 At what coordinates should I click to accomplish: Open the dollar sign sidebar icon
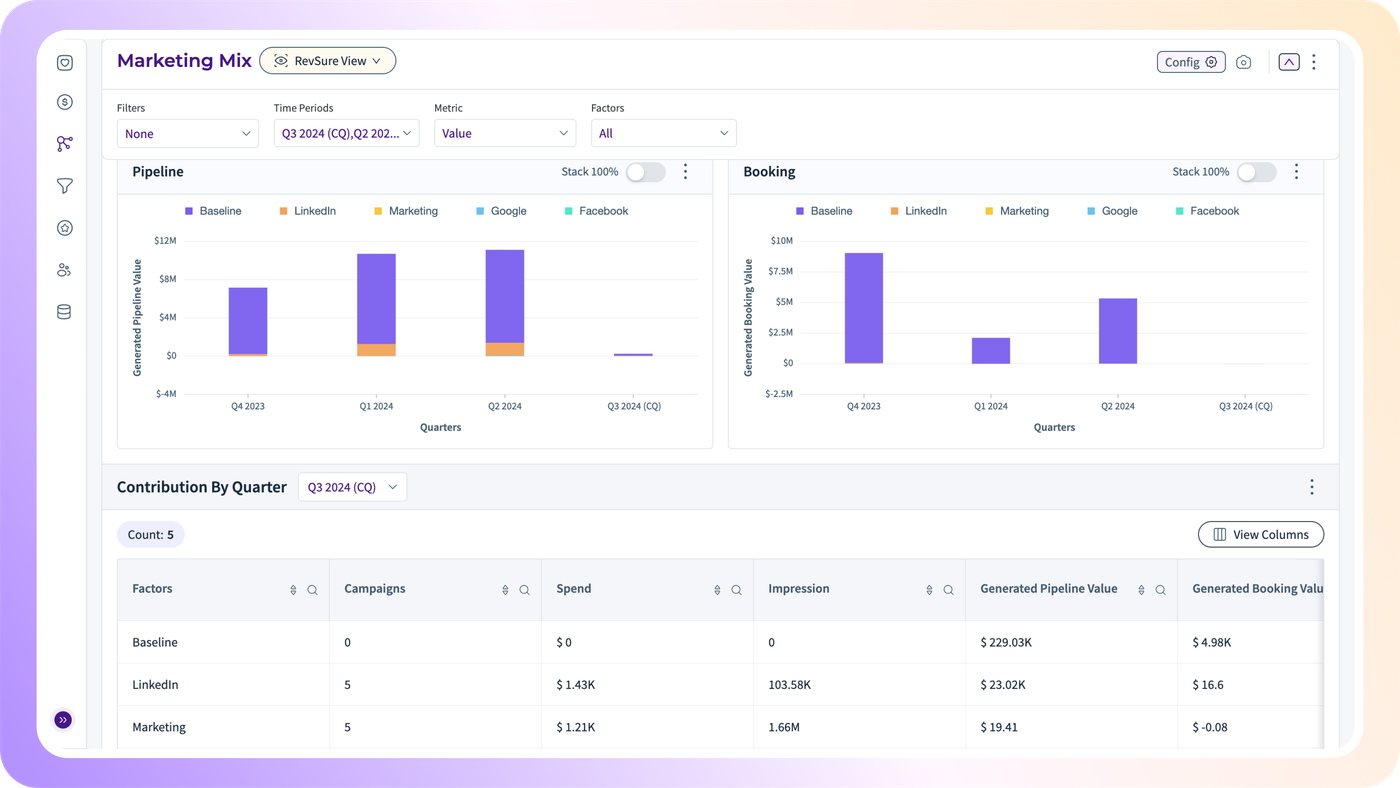[65, 102]
